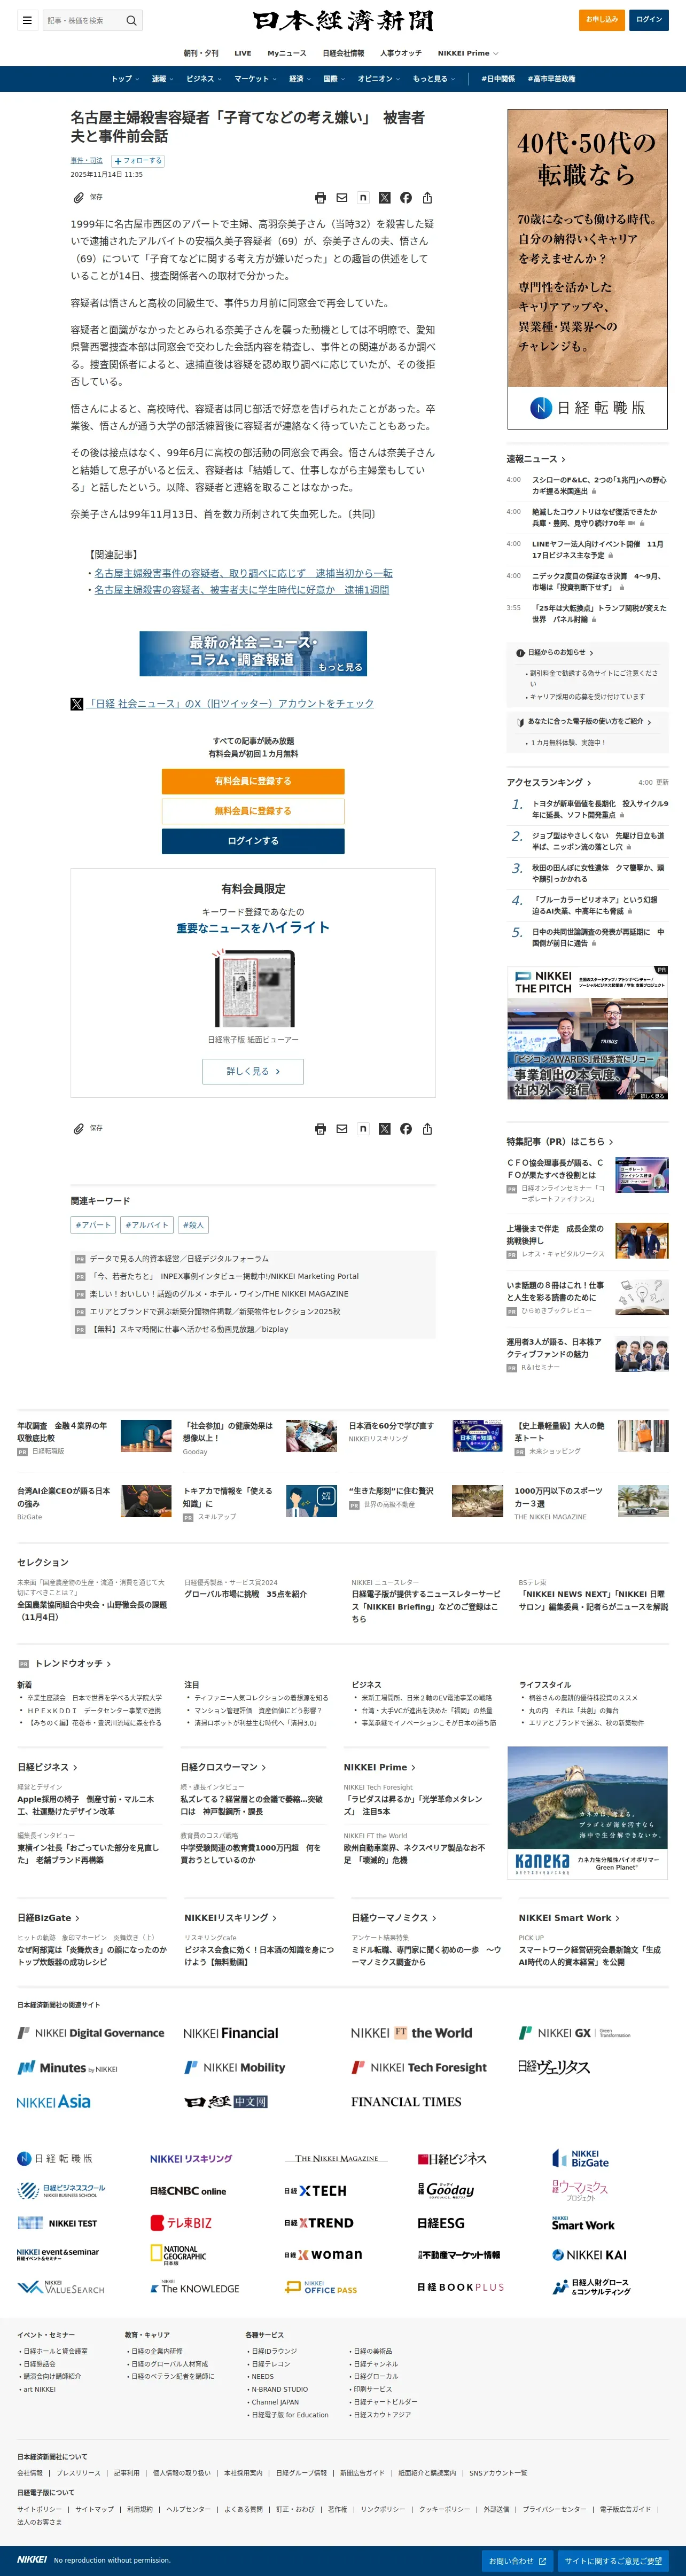Click the magnifier search icon

click(x=131, y=20)
